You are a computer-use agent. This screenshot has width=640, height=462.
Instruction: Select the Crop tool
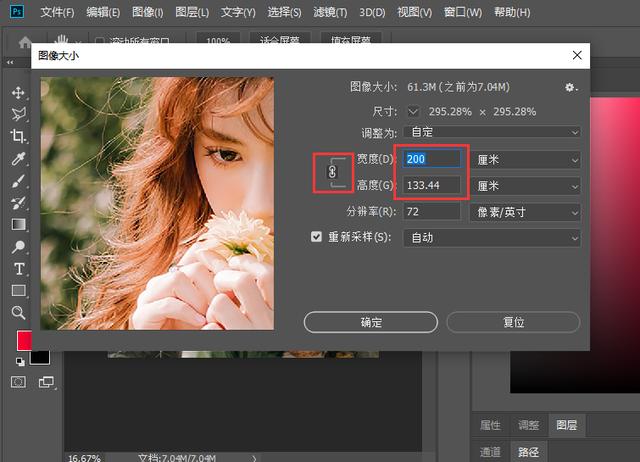(18, 137)
